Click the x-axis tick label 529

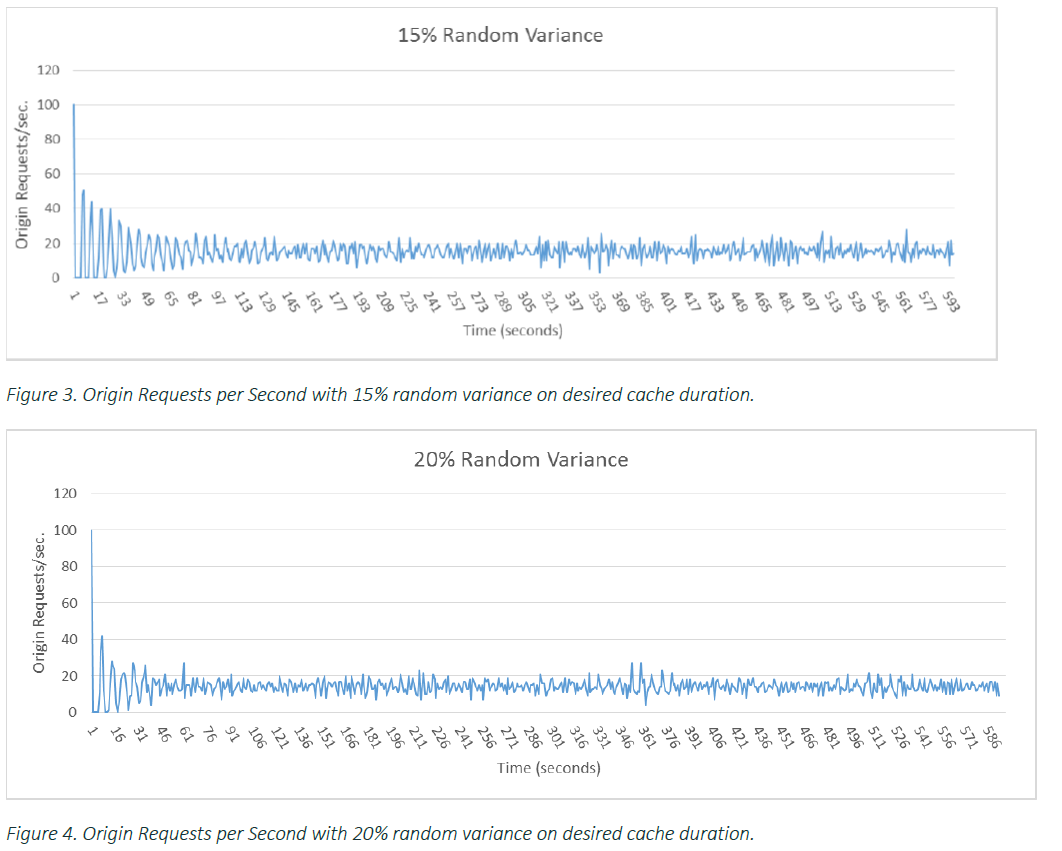pyautogui.click(x=856, y=302)
